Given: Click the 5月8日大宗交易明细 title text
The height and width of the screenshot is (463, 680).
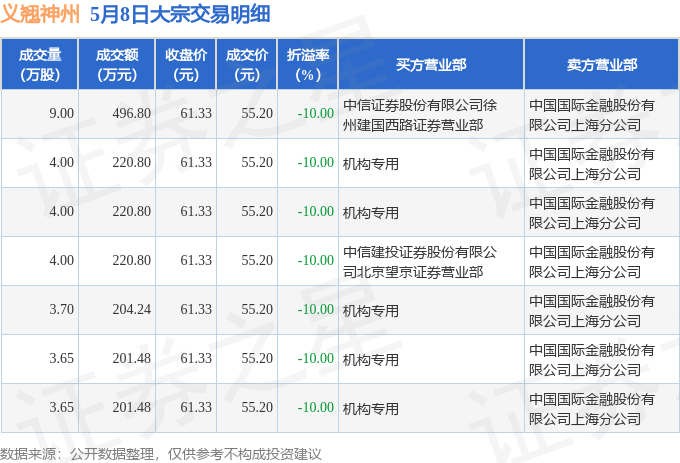Looking at the screenshot, I should pyautogui.click(x=180, y=14).
